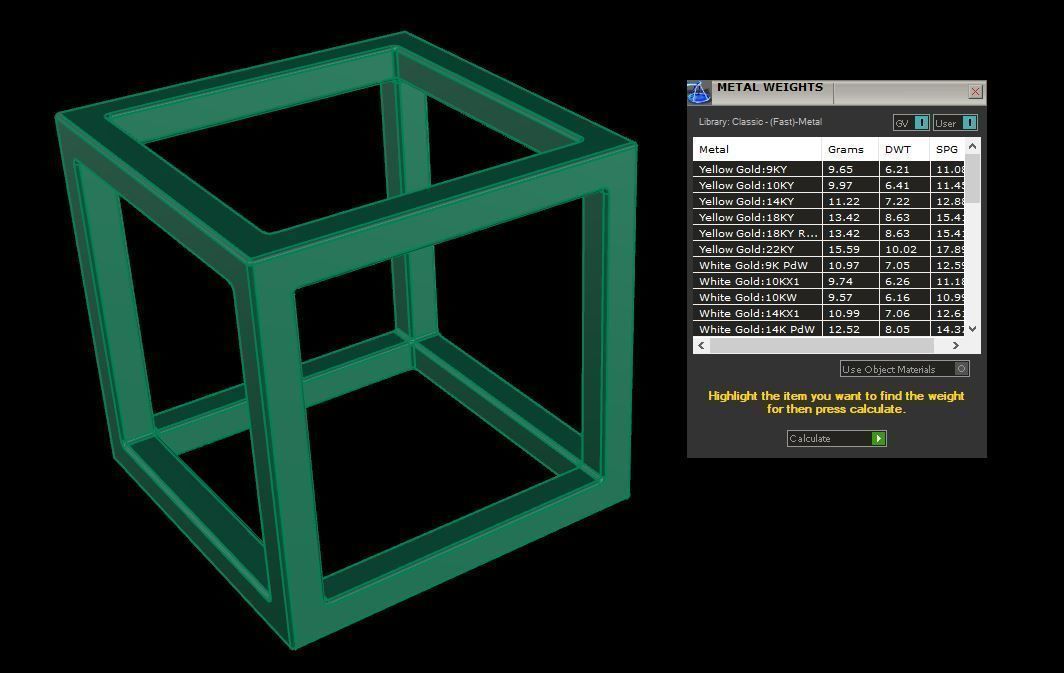Screen dimensions: 1064x673
Task: Click the DWT column header
Action: (905, 149)
